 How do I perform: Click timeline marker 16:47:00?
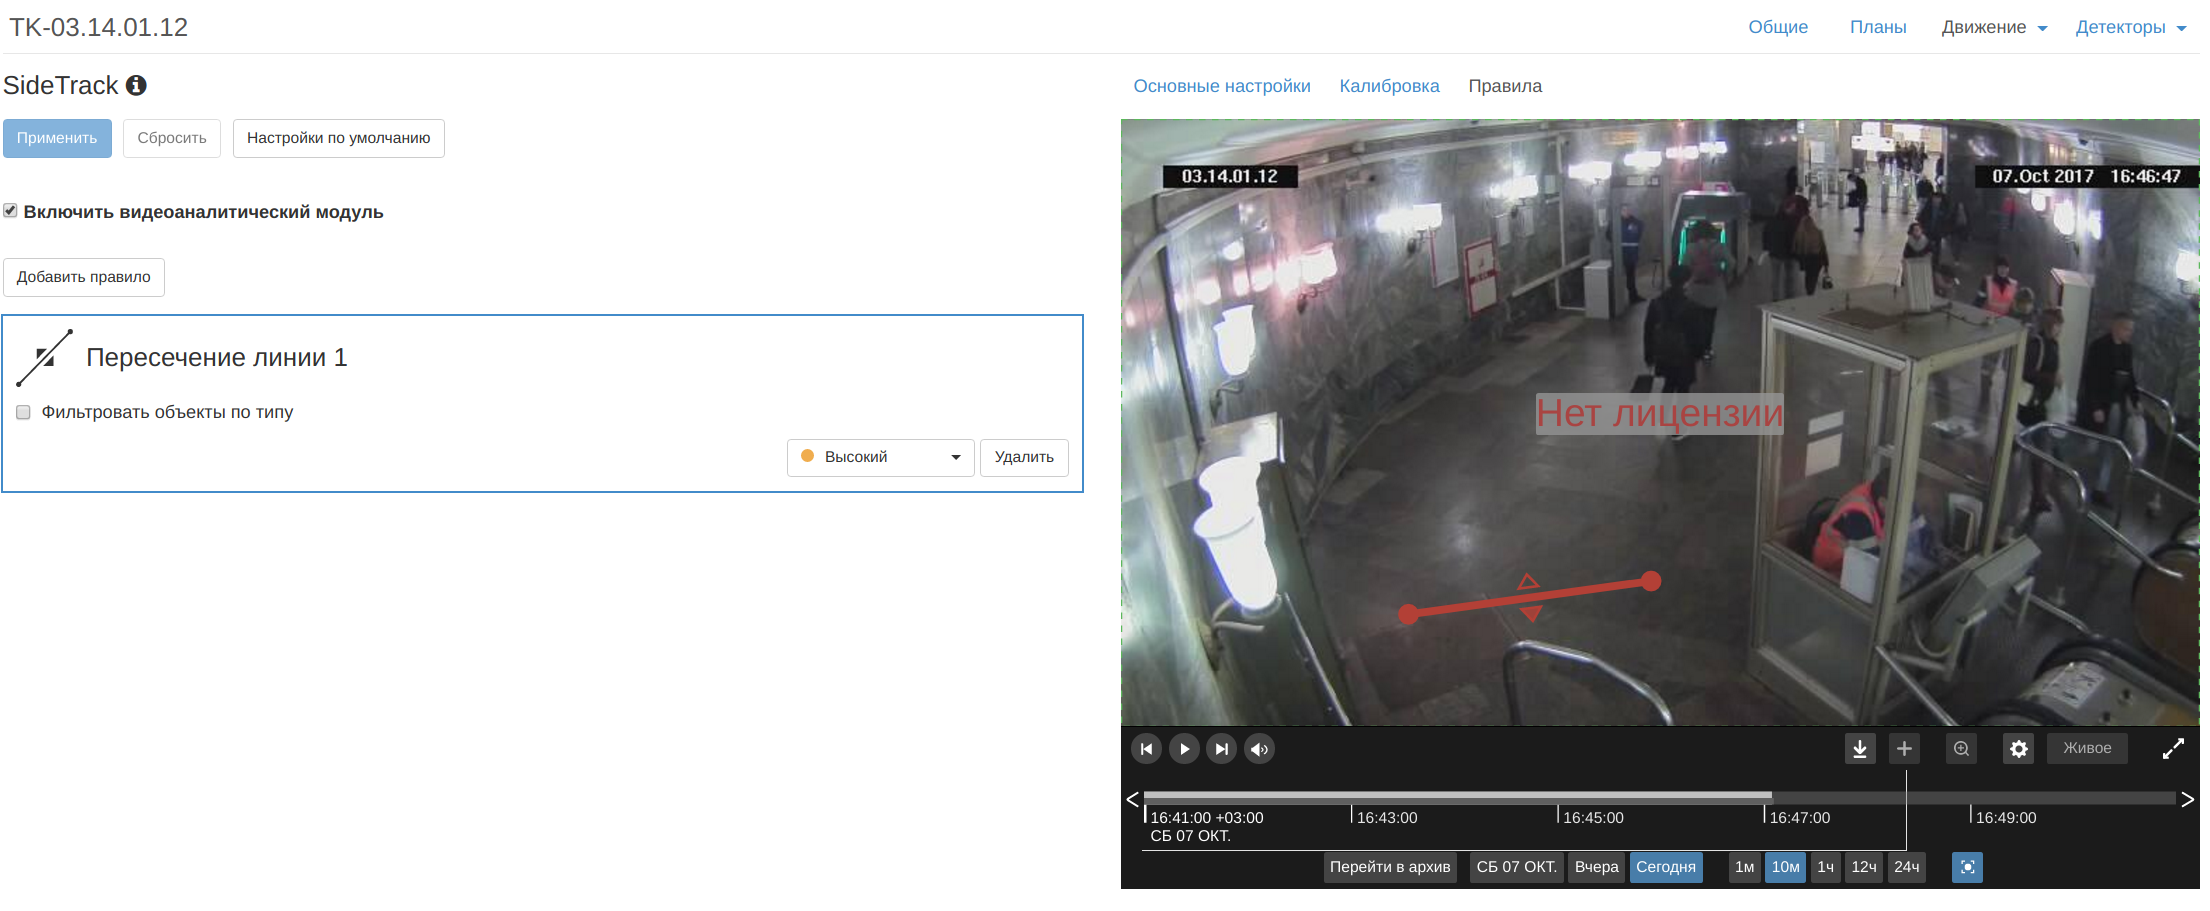coord(1800,818)
